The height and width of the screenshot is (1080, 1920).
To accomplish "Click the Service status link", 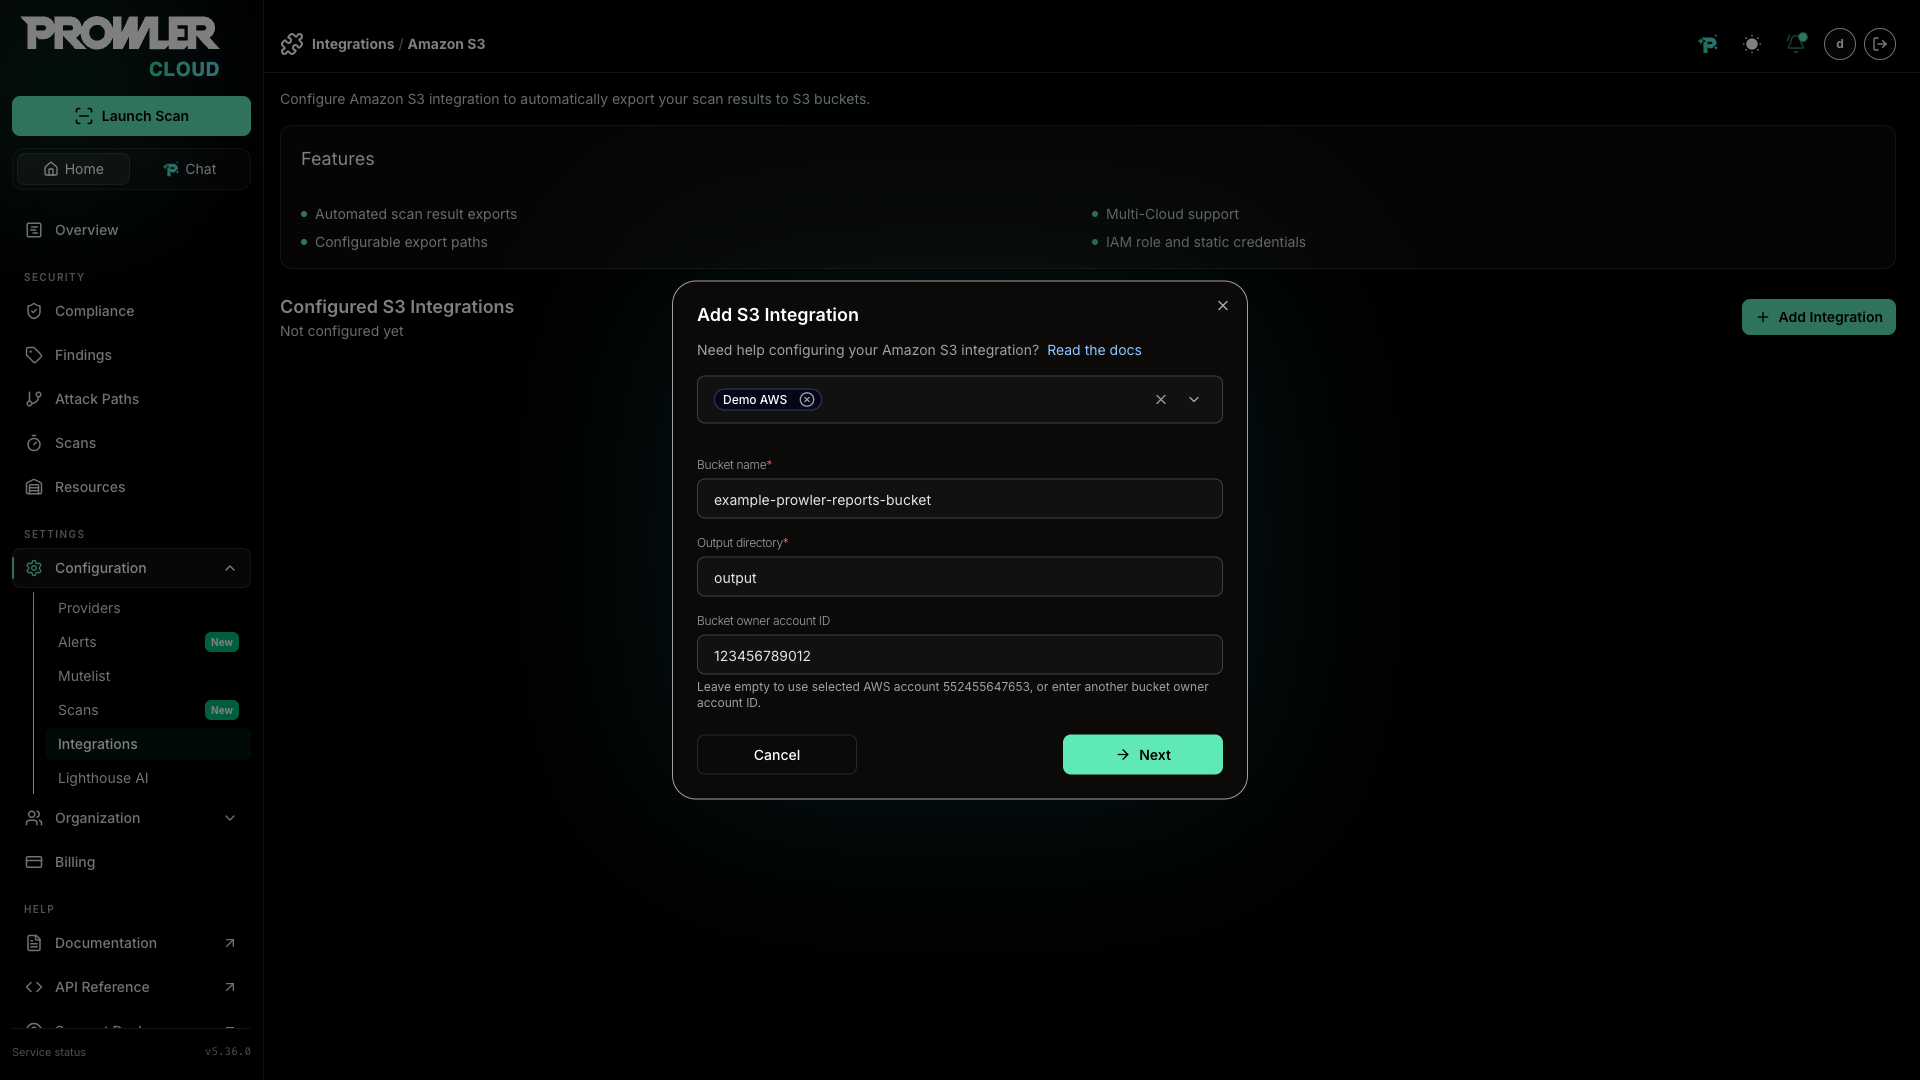I will 49,1052.
